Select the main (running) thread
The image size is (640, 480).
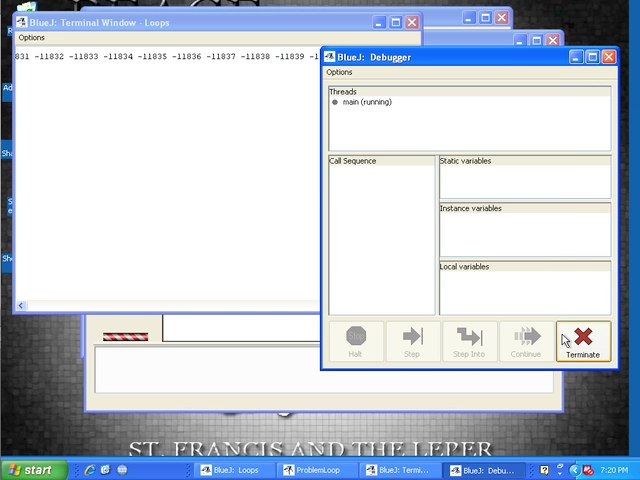[x=367, y=102]
